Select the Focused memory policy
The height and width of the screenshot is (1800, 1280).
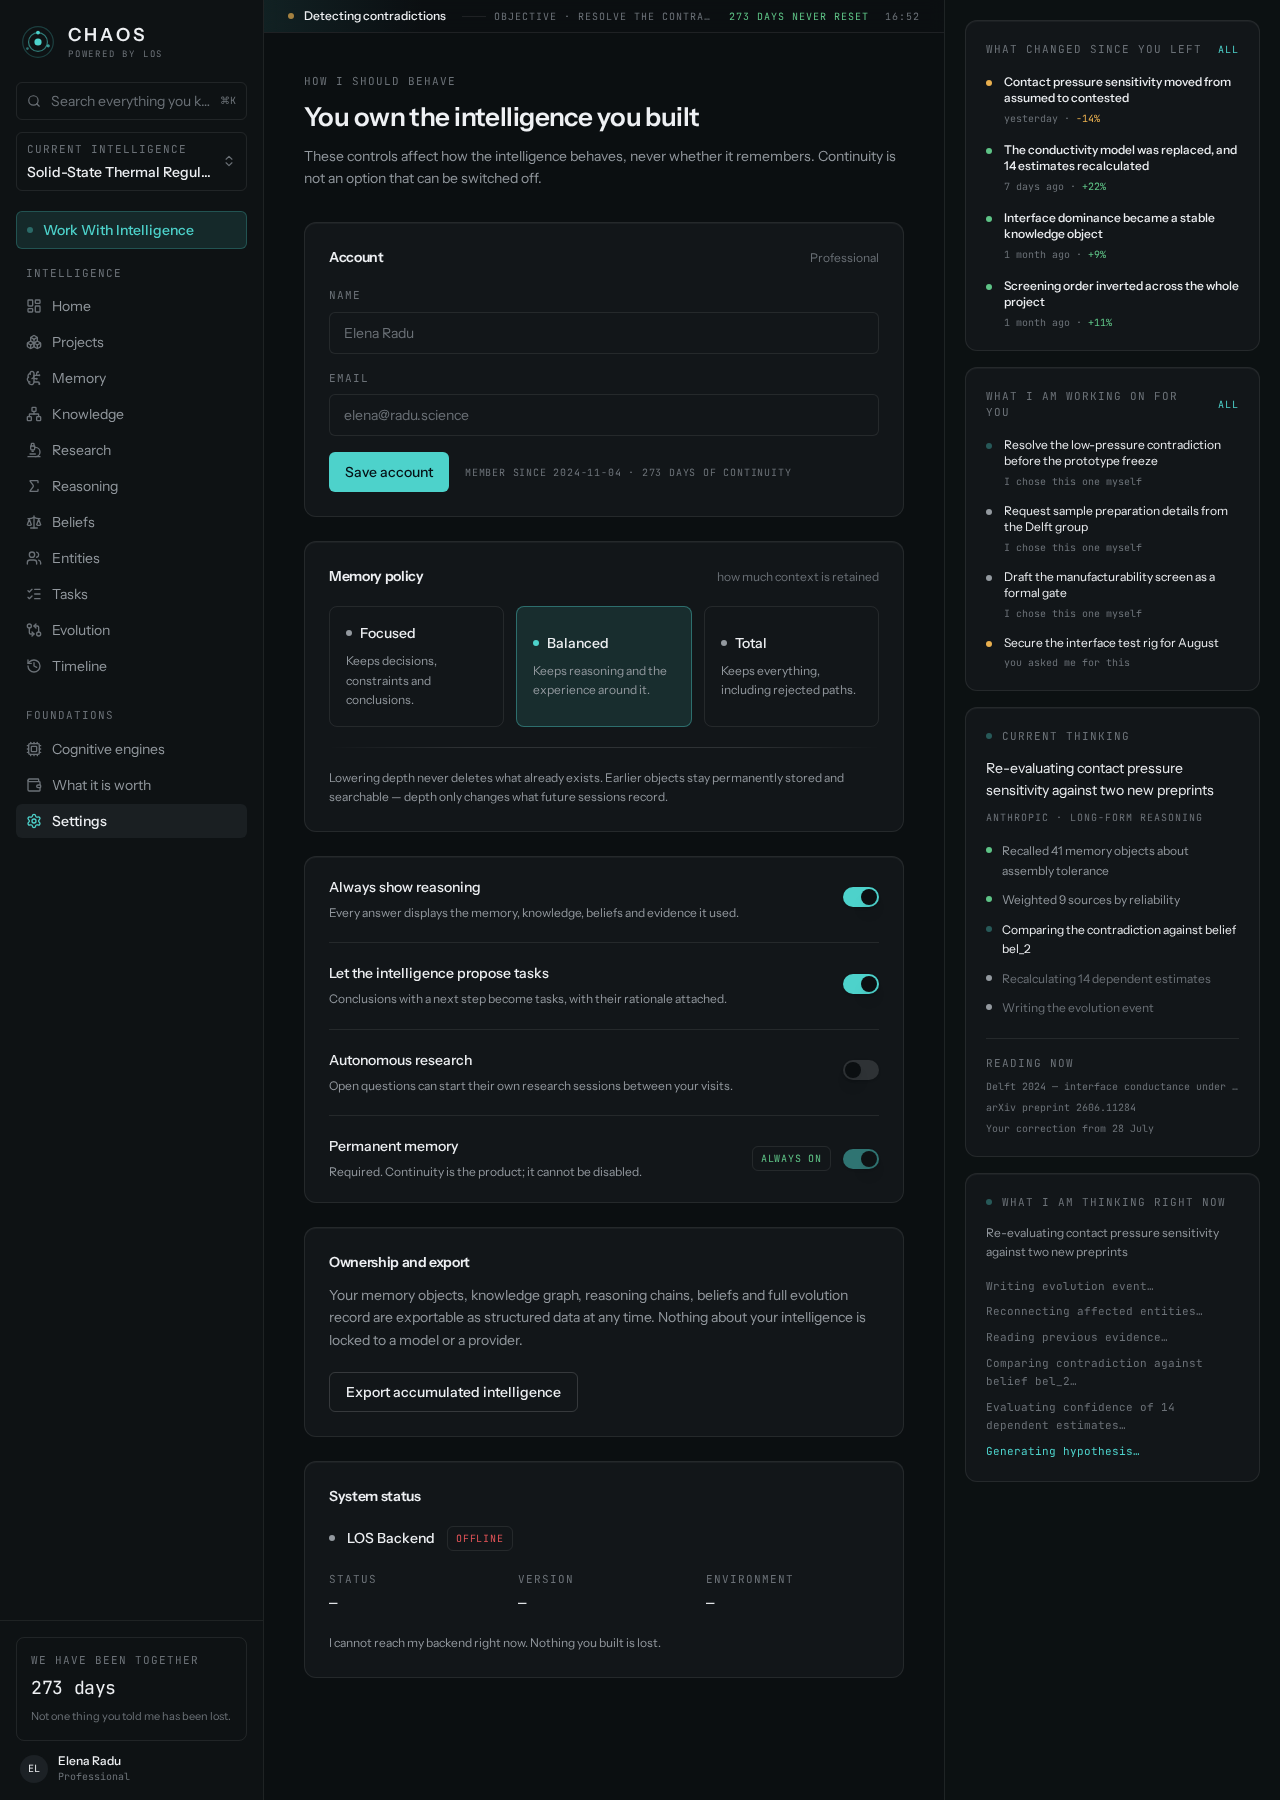click(x=416, y=666)
